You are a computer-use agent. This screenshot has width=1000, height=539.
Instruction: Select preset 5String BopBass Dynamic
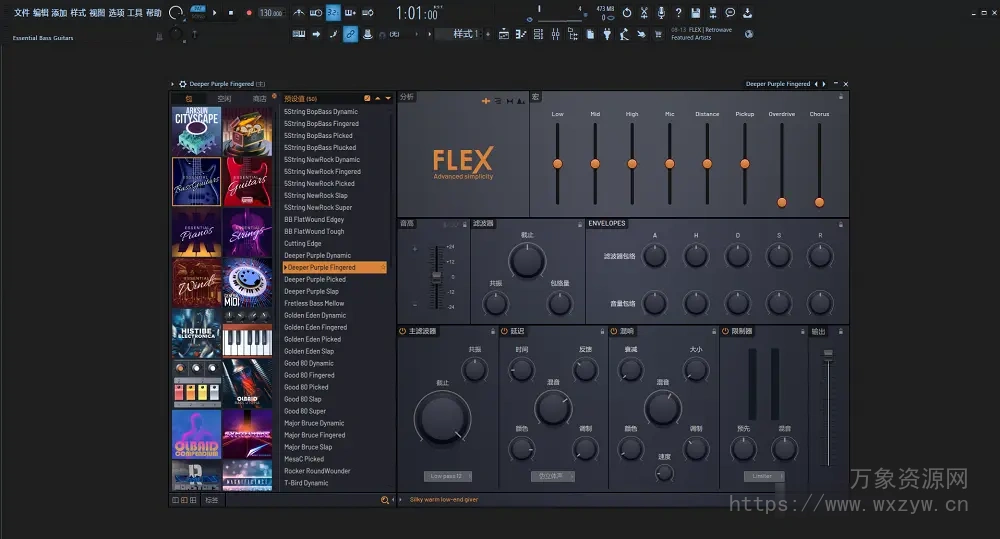[x=321, y=112]
